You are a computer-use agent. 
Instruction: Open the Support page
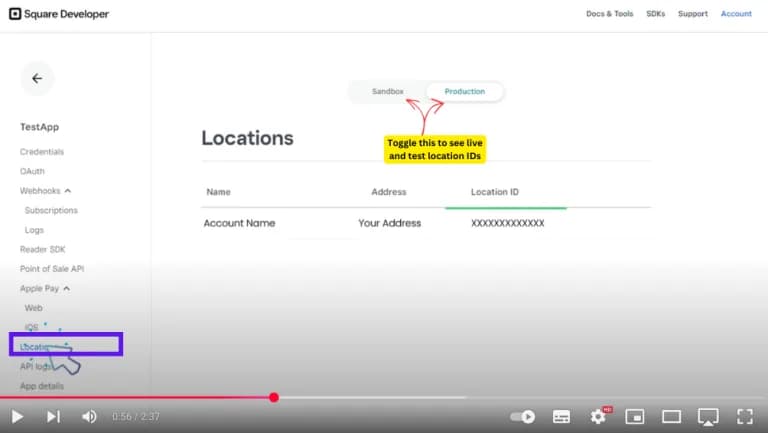[x=693, y=14]
